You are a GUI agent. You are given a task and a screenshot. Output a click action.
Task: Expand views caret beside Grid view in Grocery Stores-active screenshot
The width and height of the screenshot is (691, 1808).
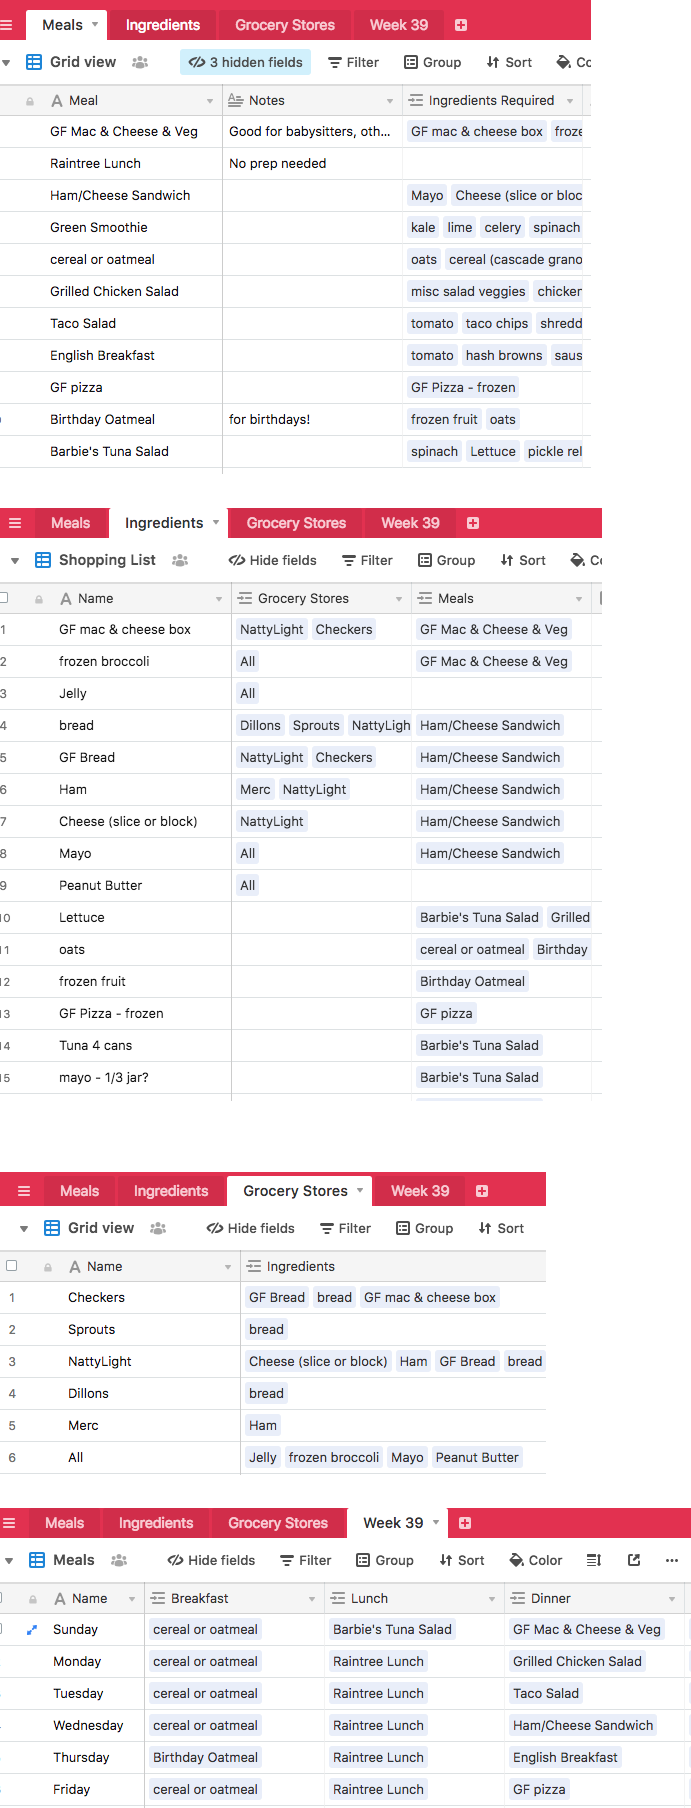[24, 1229]
